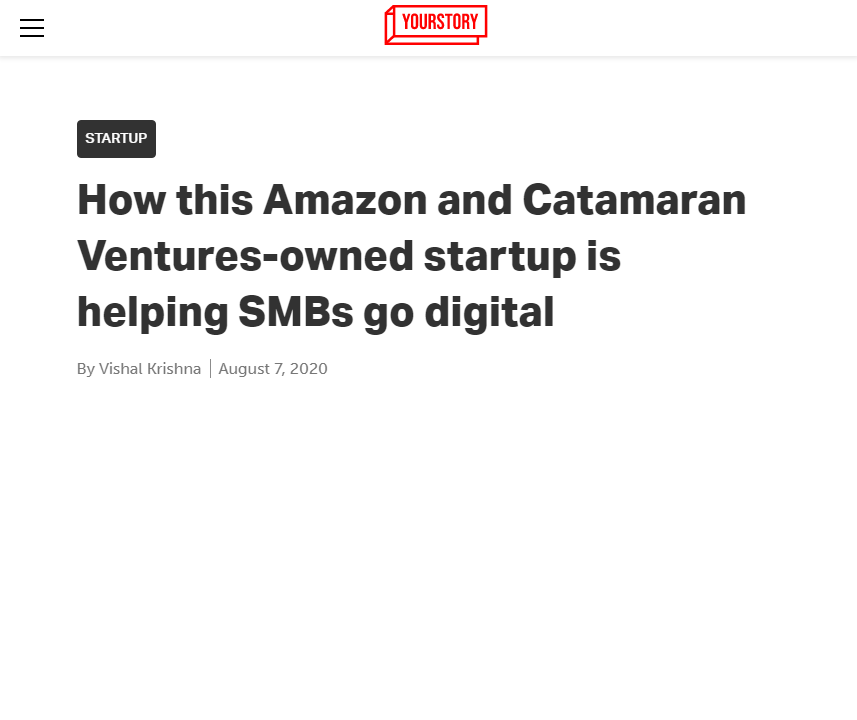Click the publication date August 7, 2020
The height and width of the screenshot is (720, 857).
(x=272, y=368)
